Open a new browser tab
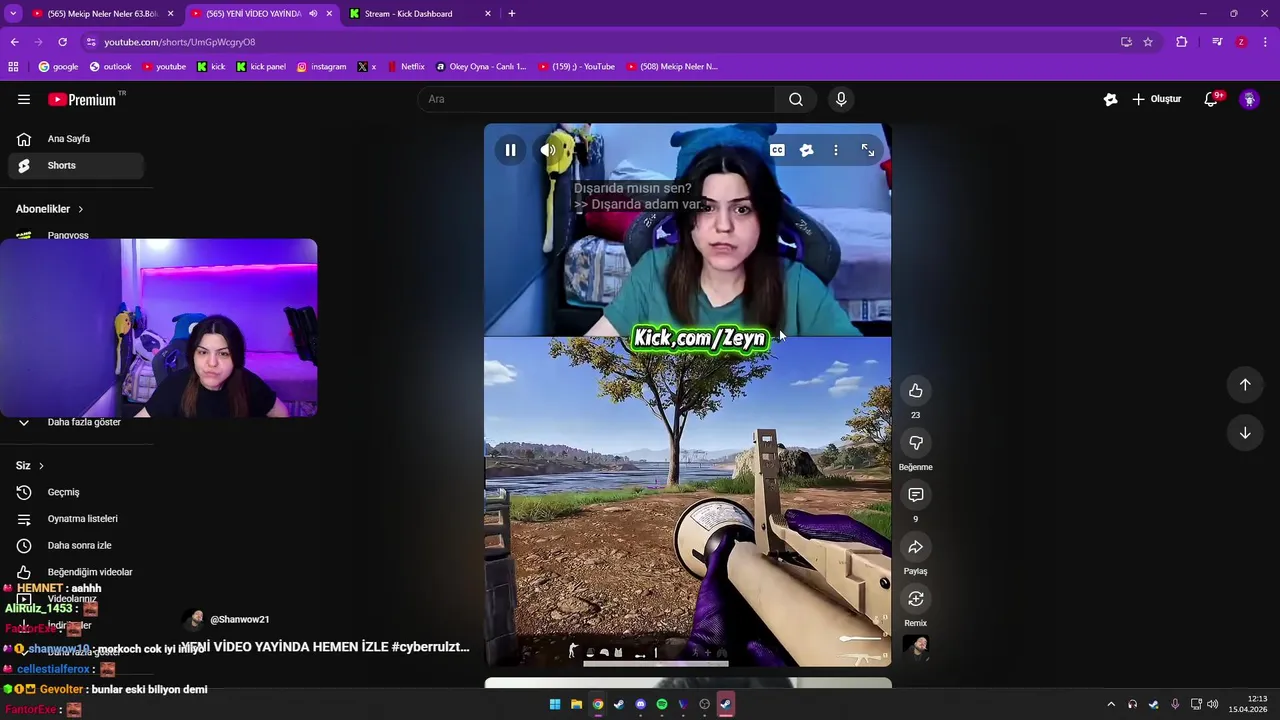 pos(512,14)
